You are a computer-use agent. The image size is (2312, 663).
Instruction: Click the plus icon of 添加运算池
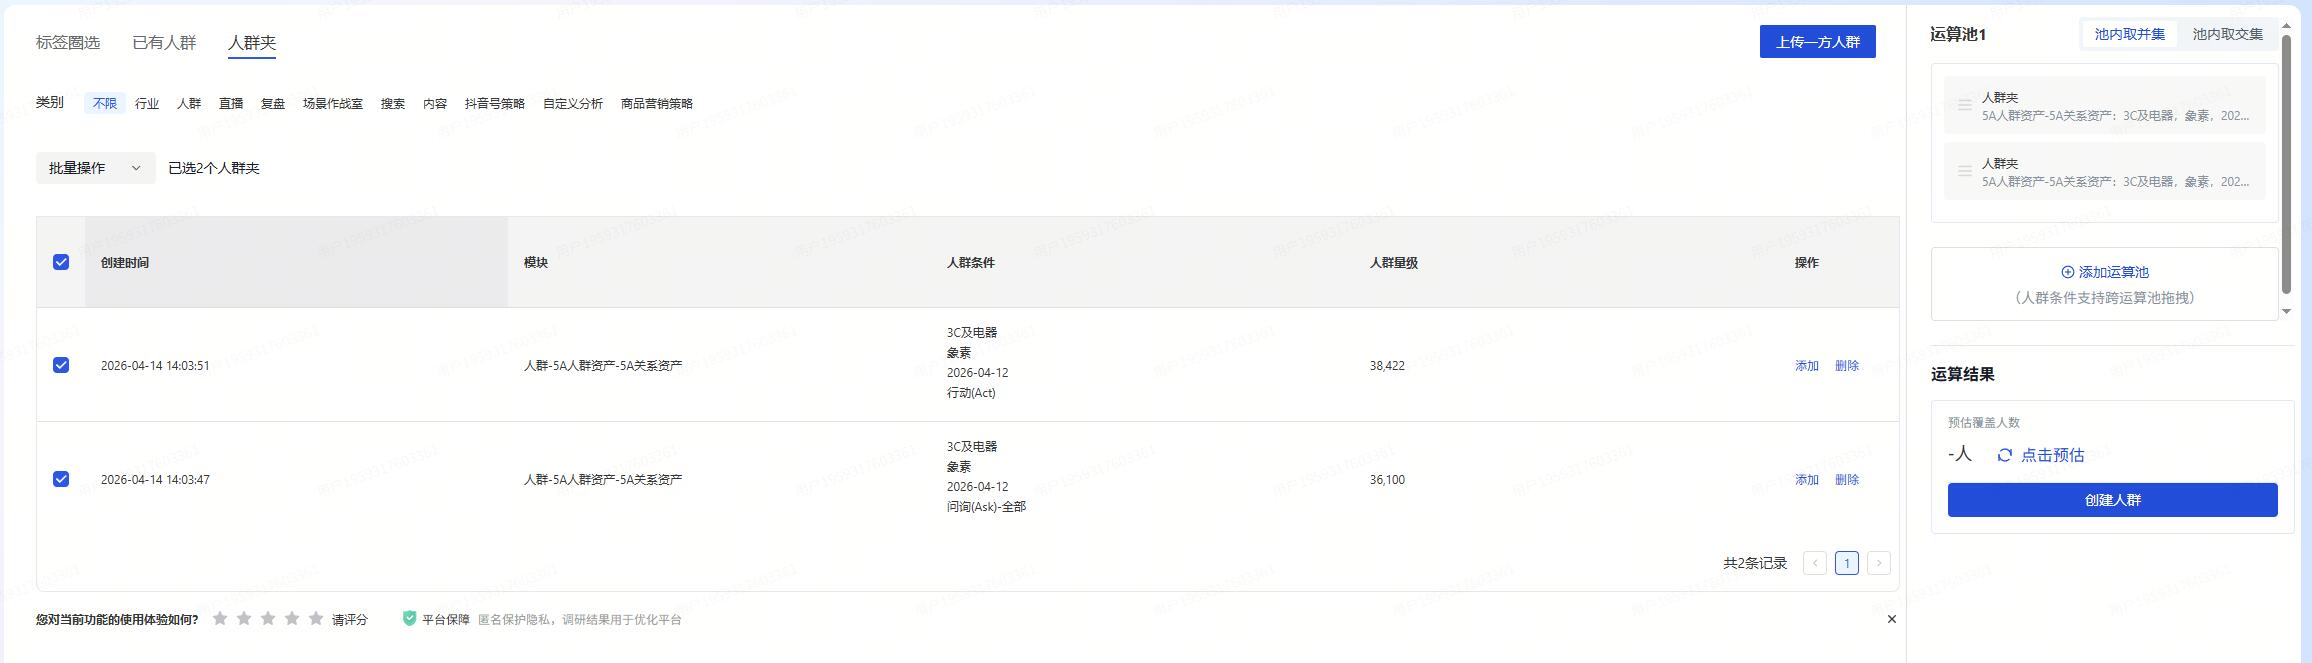(x=2068, y=272)
